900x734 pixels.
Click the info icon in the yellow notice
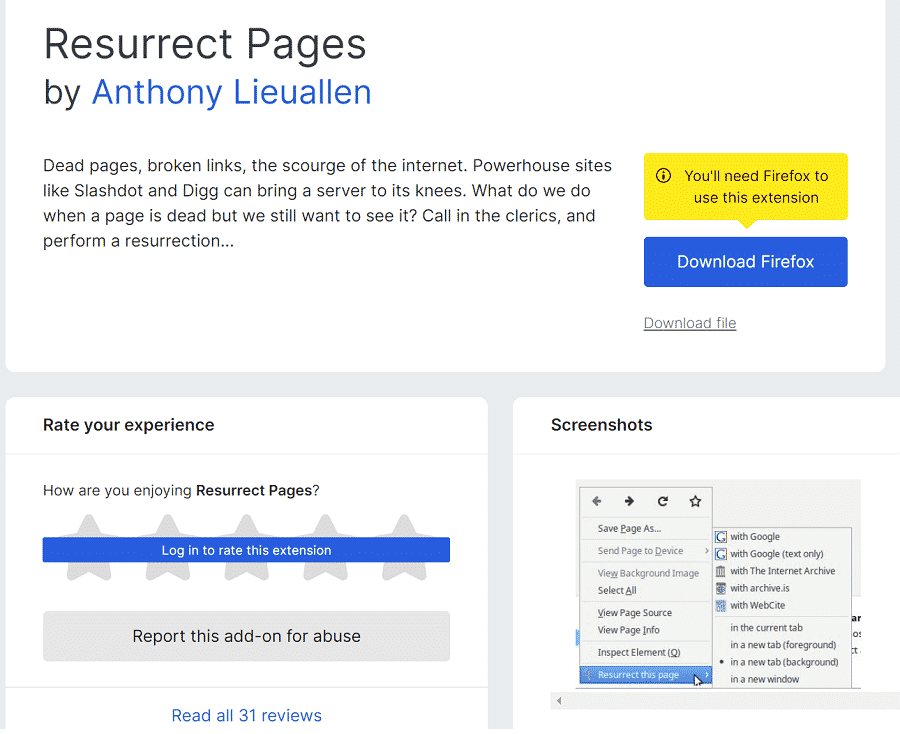(663, 176)
